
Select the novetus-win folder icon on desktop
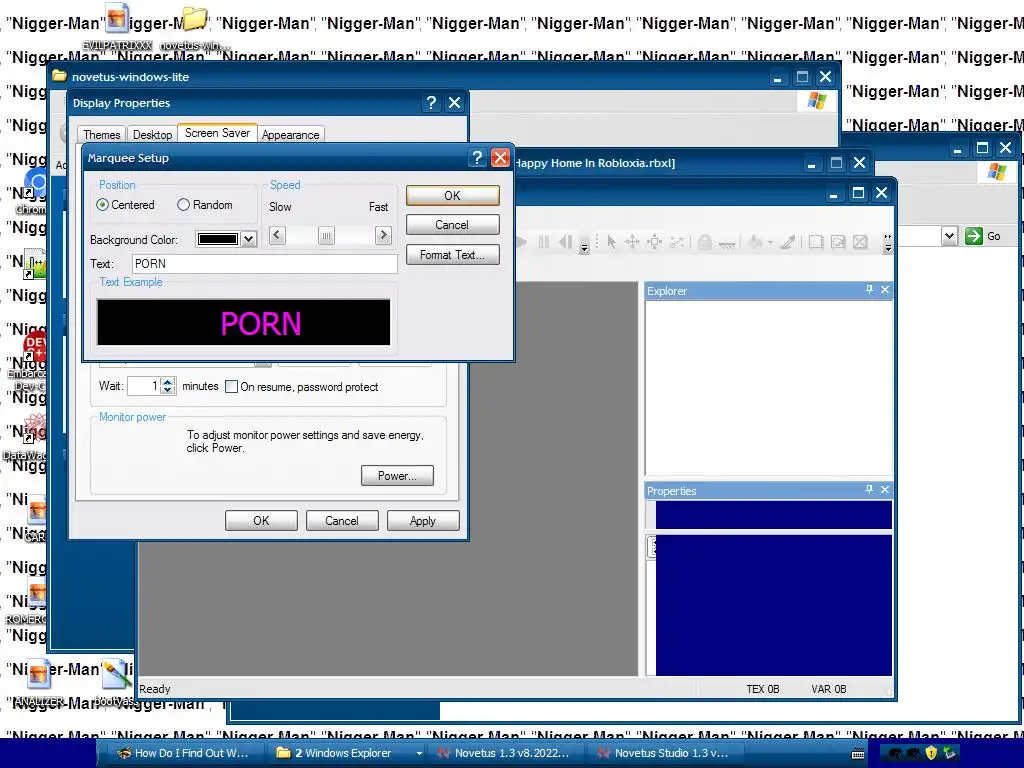[x=194, y=26]
